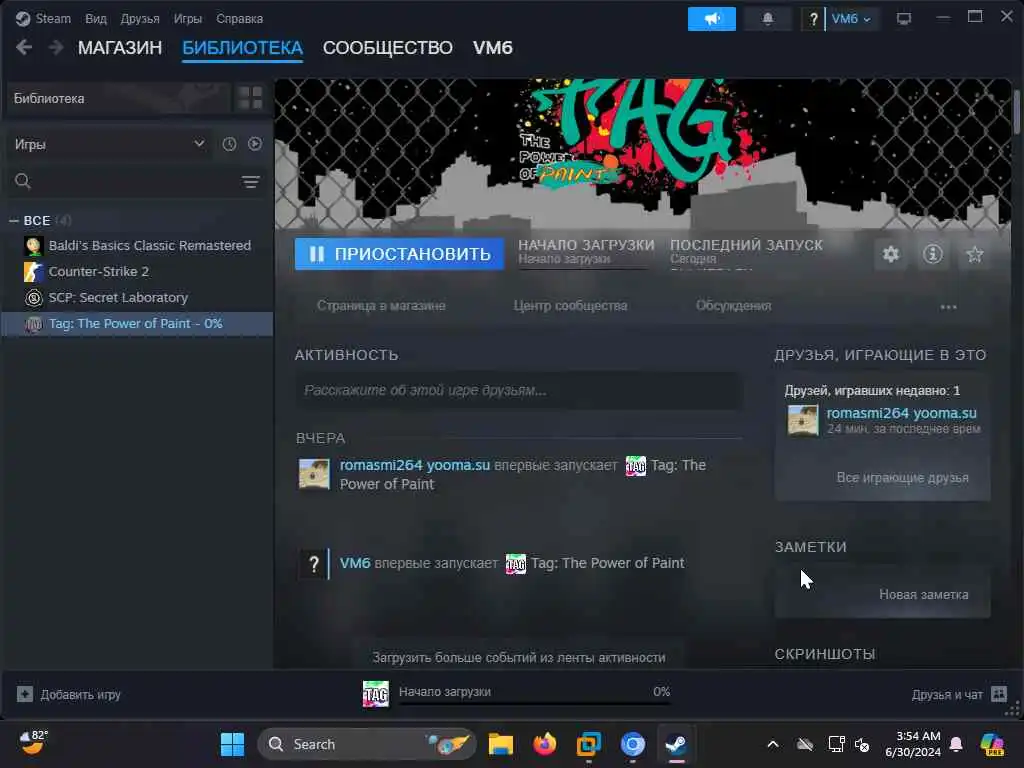This screenshot has width=1024, height=768.
Task: Click Новая заметка button
Action: pyautogui.click(x=923, y=594)
